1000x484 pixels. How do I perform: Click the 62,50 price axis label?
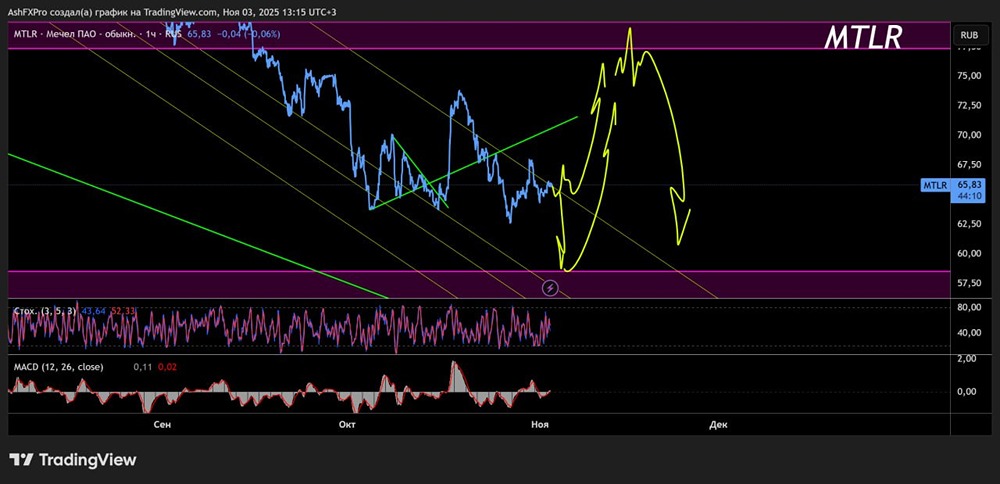click(969, 224)
